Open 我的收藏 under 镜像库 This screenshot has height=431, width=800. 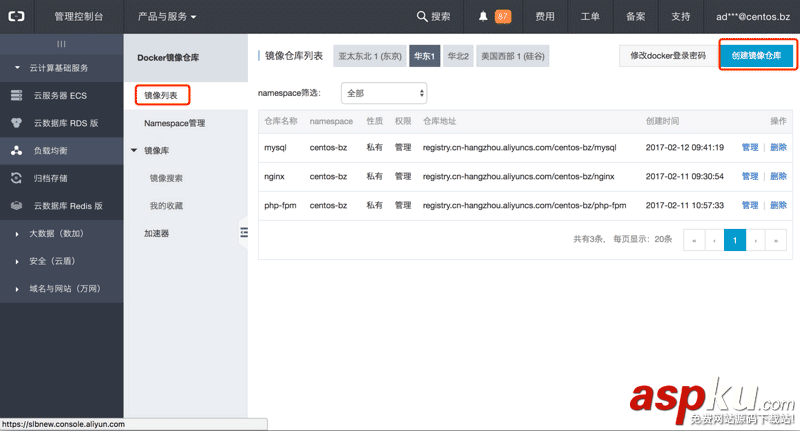pos(166,206)
